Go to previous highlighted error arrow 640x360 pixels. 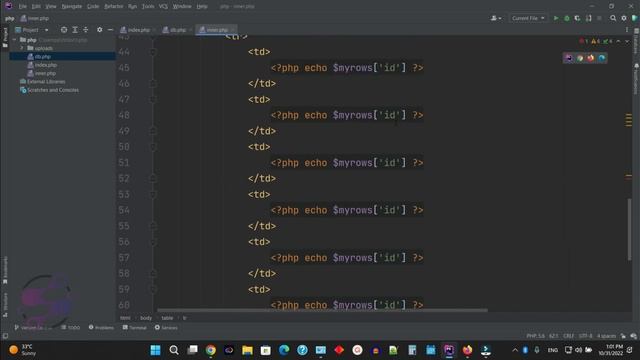pyautogui.click(x=618, y=41)
